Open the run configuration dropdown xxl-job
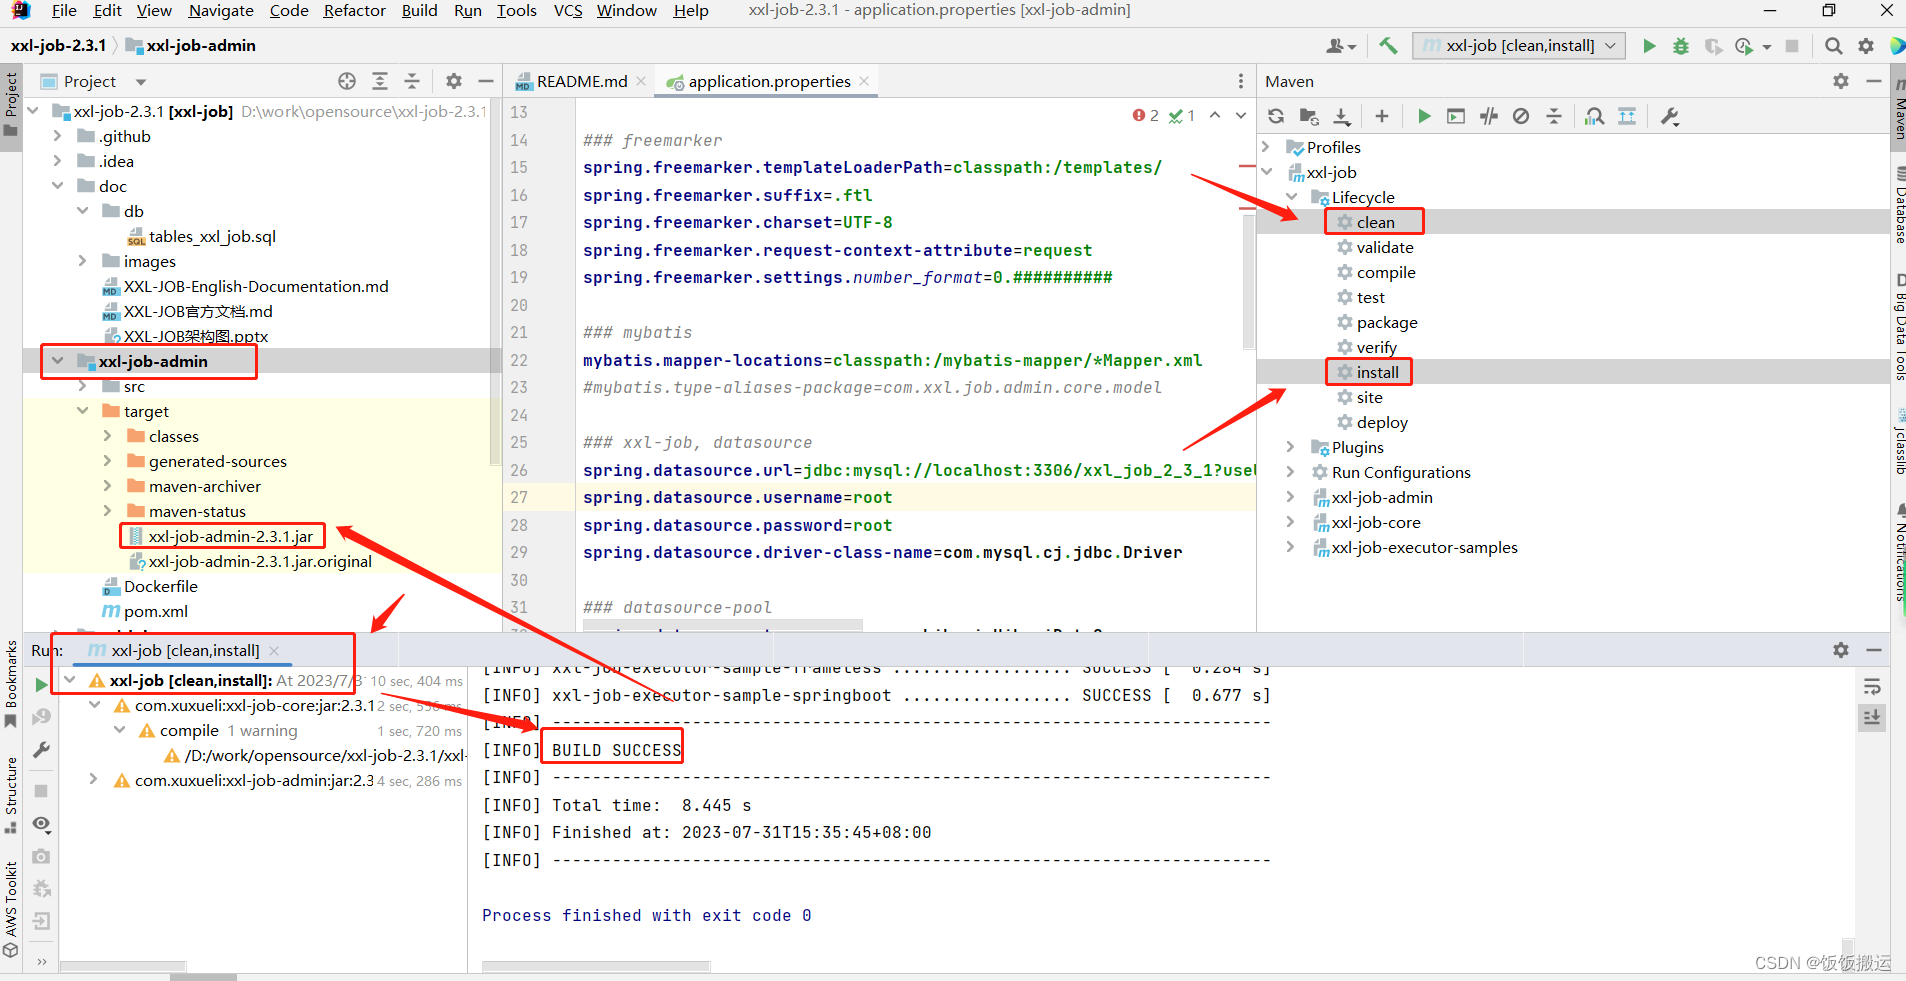The height and width of the screenshot is (981, 1906). [1516, 45]
